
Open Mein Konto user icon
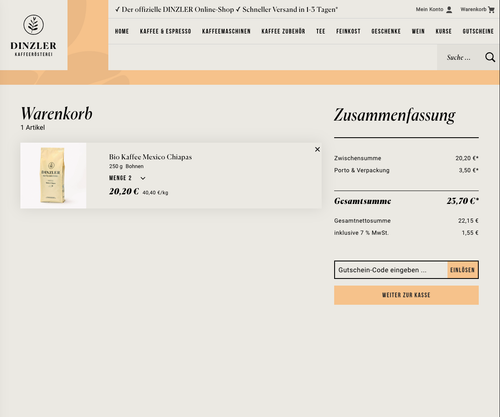pyautogui.click(x=449, y=10)
